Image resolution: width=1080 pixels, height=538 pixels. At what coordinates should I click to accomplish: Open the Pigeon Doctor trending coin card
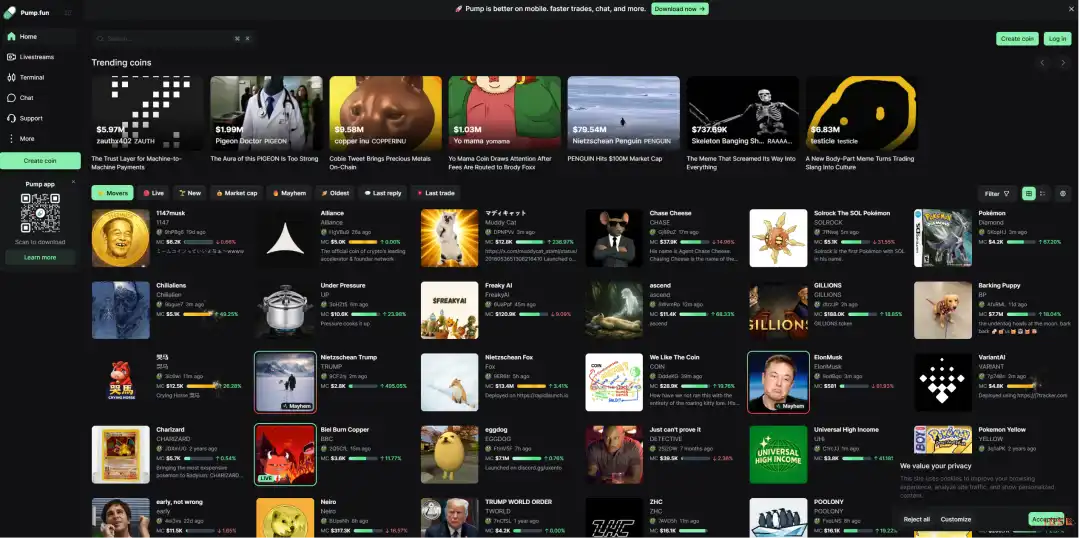[x=266, y=120]
